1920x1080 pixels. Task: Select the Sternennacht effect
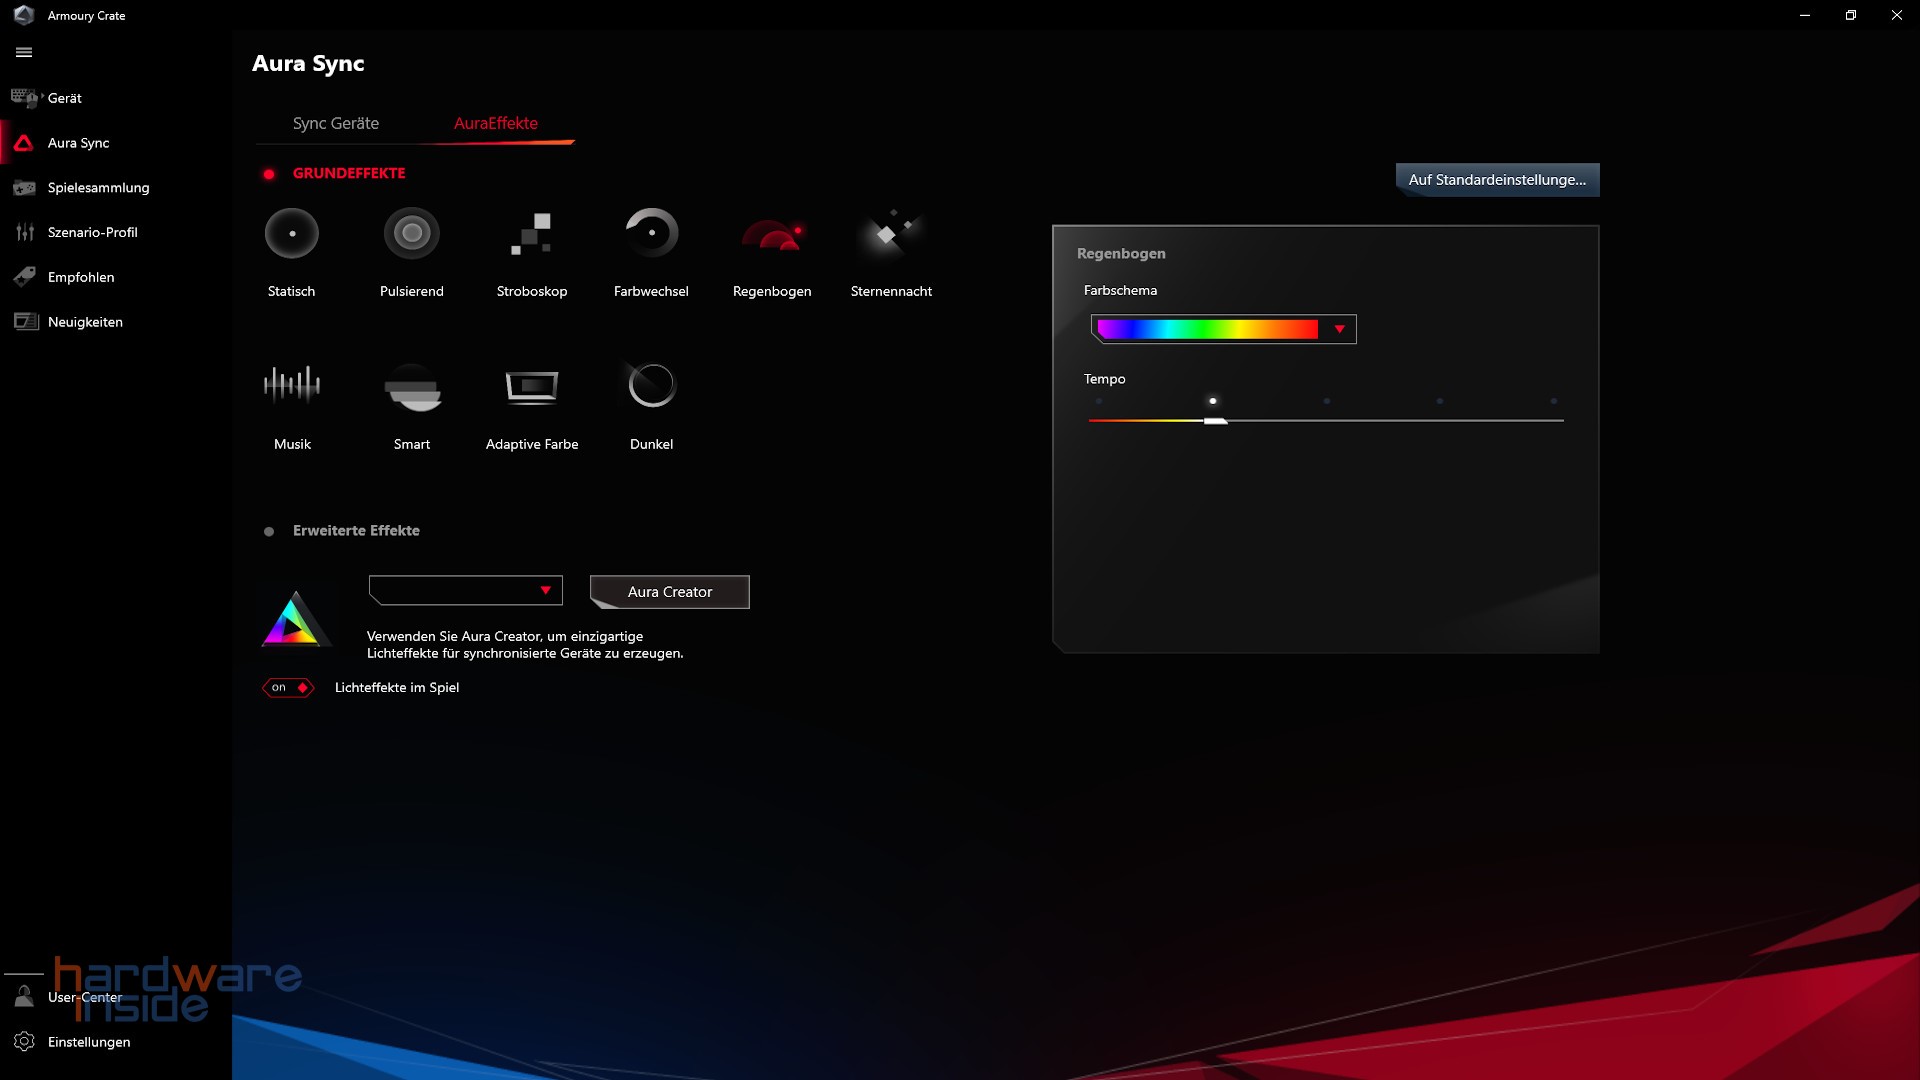pyautogui.click(x=891, y=250)
